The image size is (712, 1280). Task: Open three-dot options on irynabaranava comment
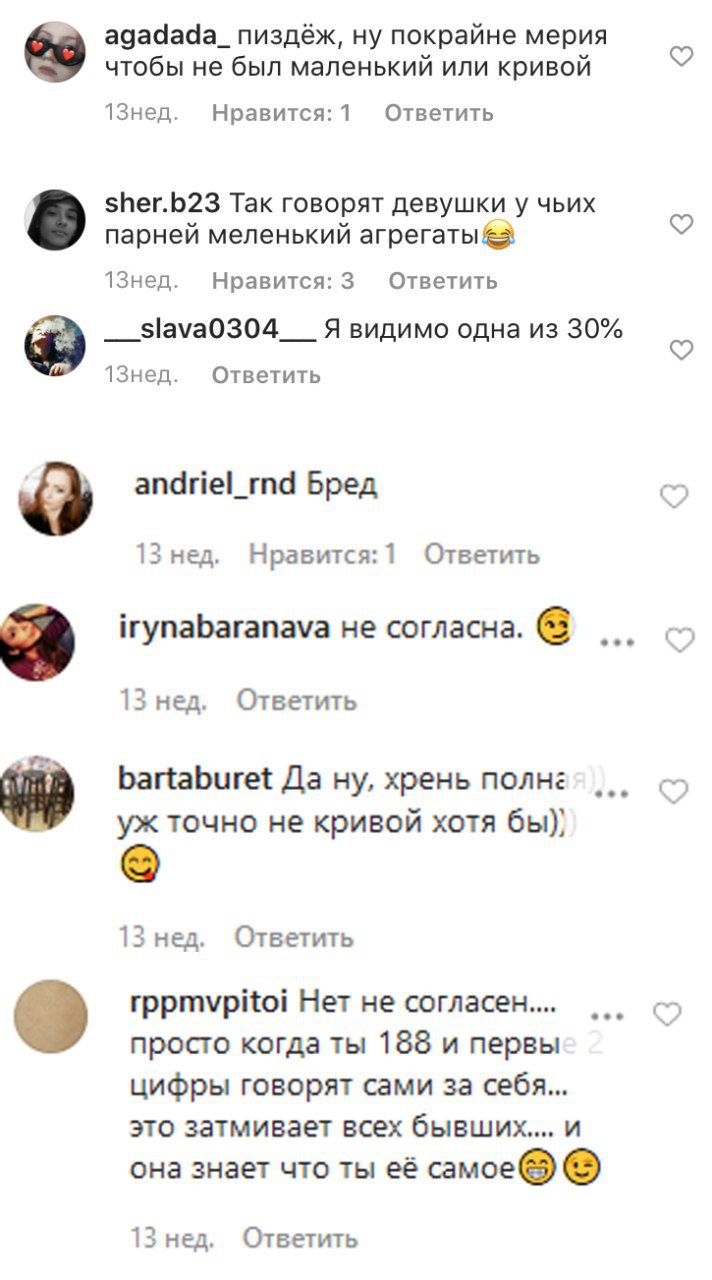[617, 642]
